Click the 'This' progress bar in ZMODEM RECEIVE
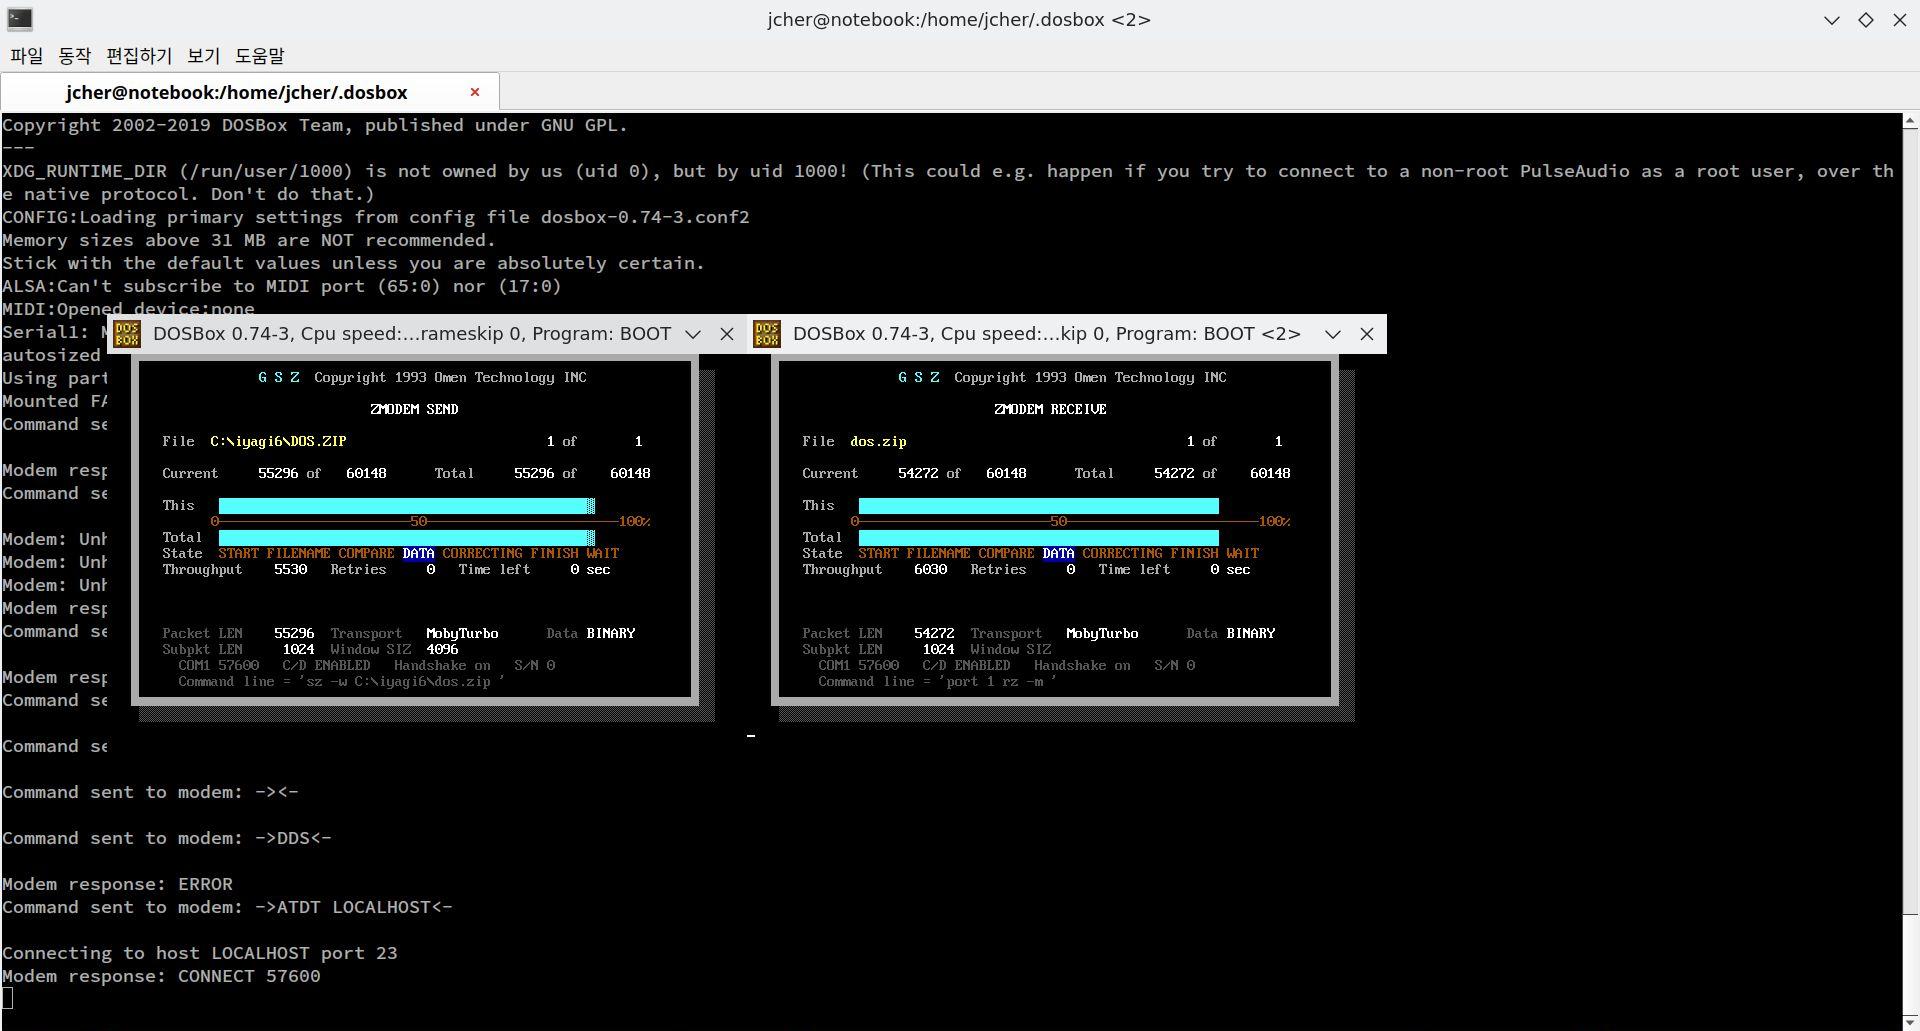Screen dimensions: 1920x1031 [x=1038, y=506]
